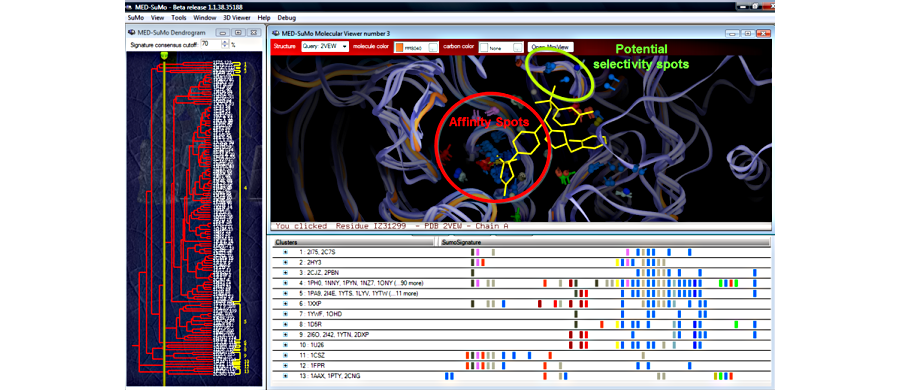This screenshot has height=390, width=900.
Task: Select row text '7 : 1YWF, 1OHD'
Action: click(321, 314)
